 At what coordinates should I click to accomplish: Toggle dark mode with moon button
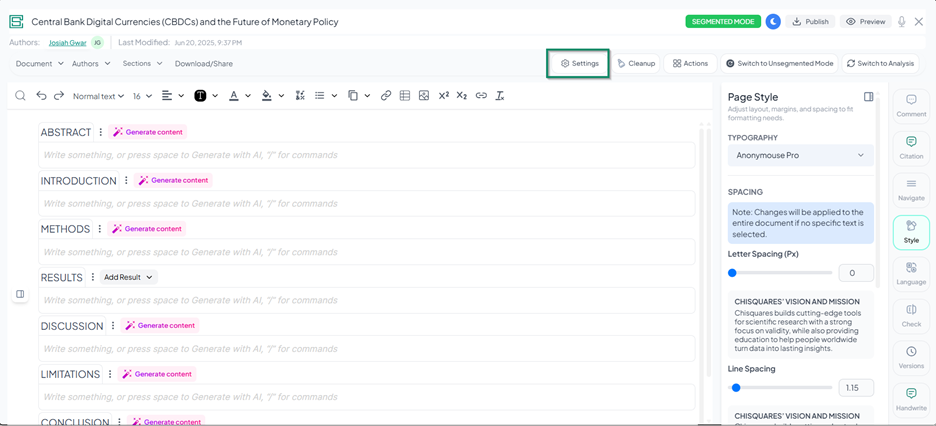773,21
